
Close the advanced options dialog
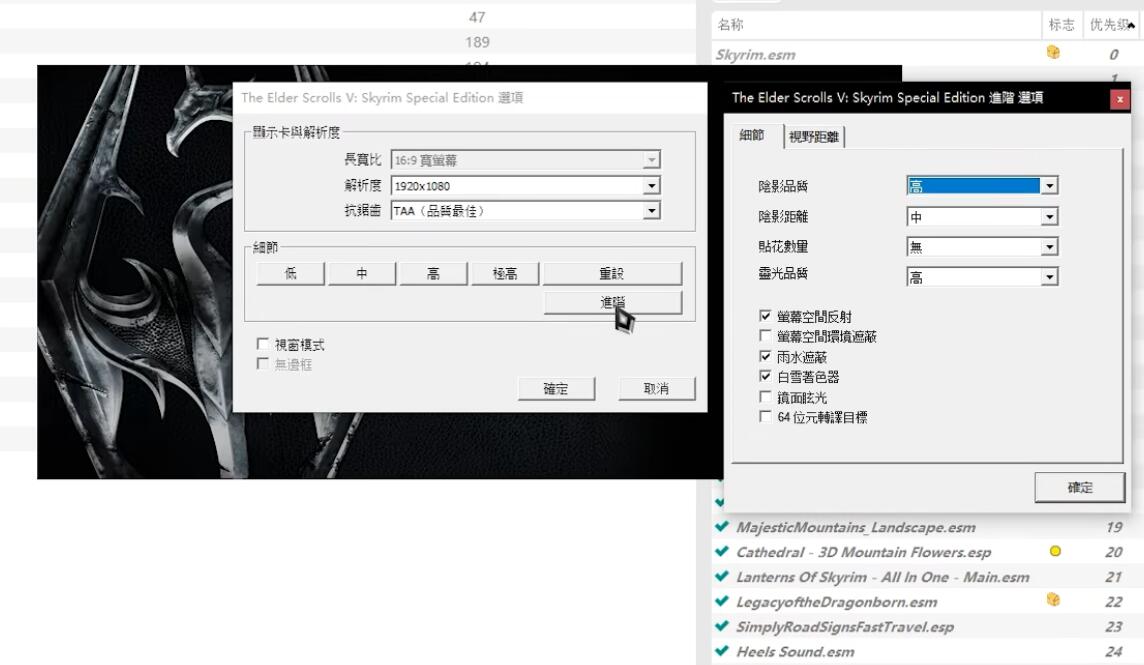click(x=1120, y=99)
